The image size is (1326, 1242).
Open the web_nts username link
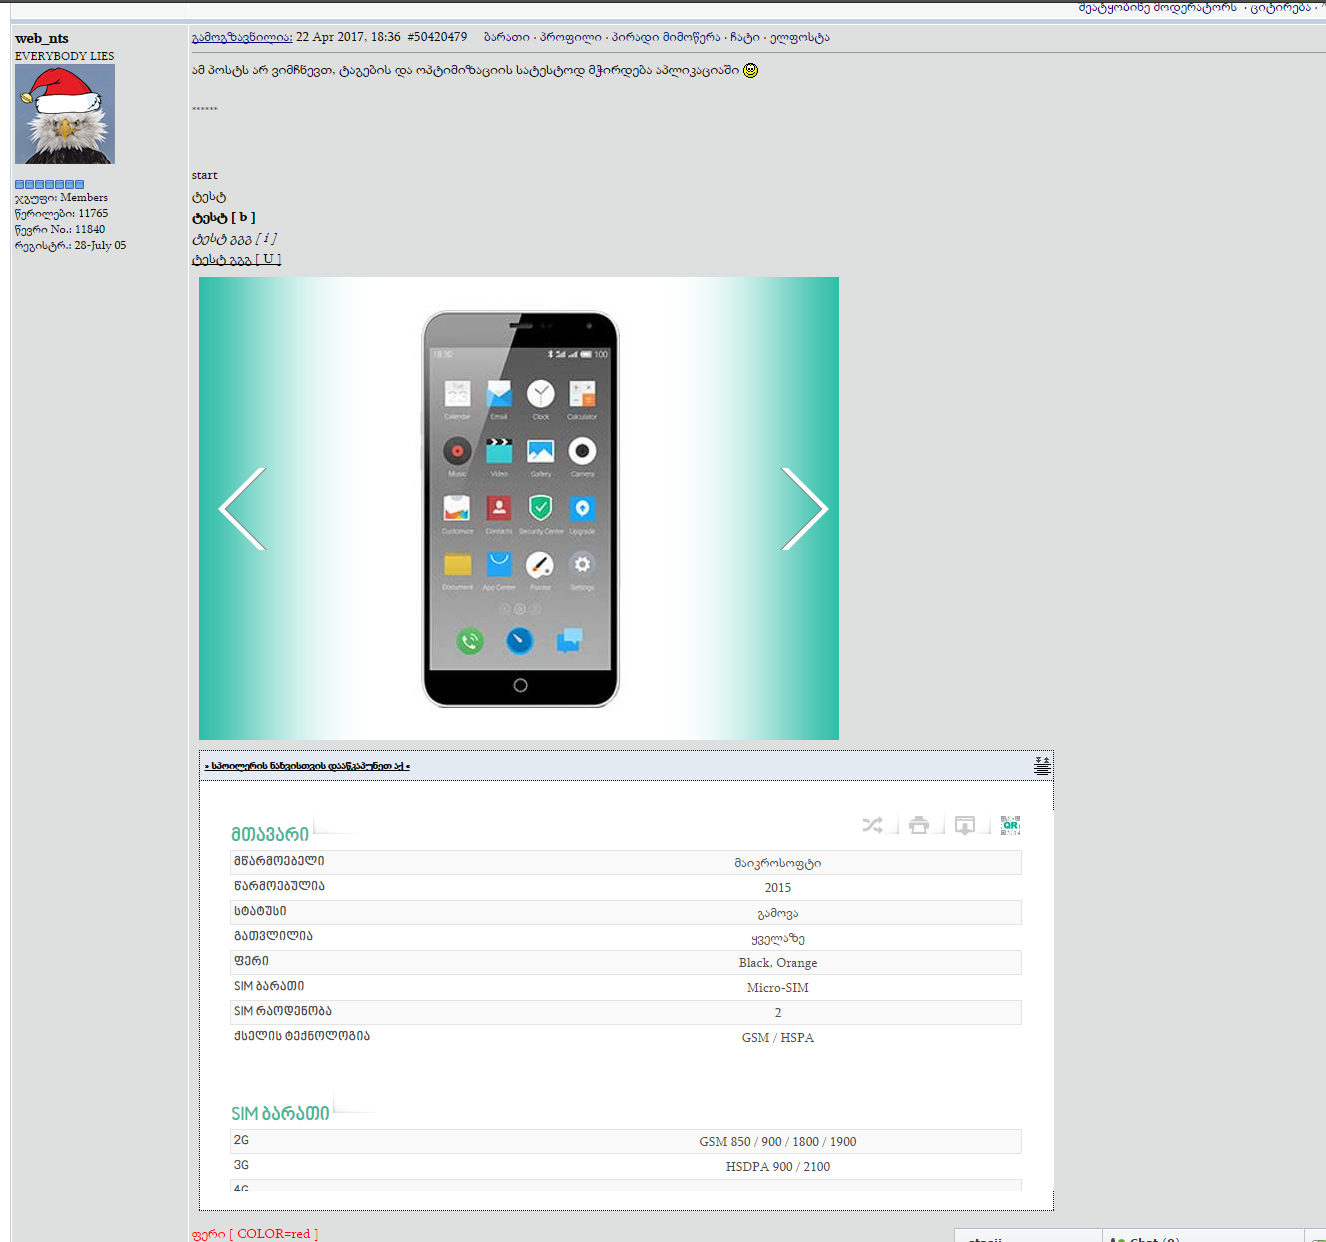coord(42,38)
